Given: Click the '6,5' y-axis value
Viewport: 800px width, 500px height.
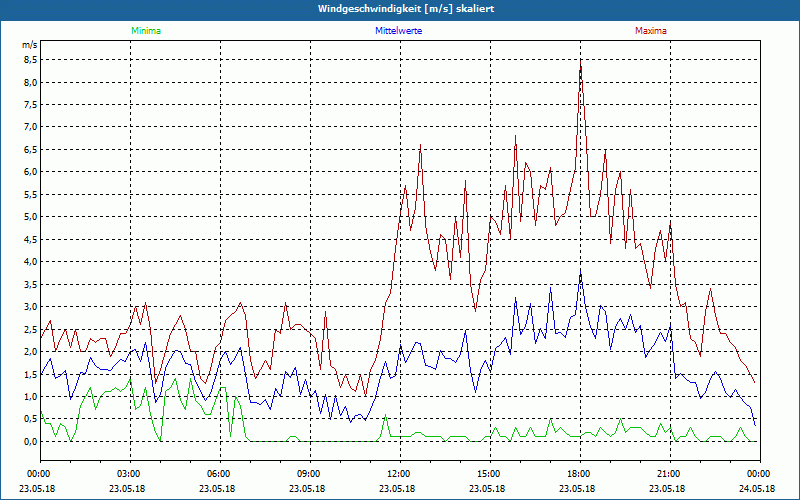Looking at the screenshot, I should tap(31, 149).
